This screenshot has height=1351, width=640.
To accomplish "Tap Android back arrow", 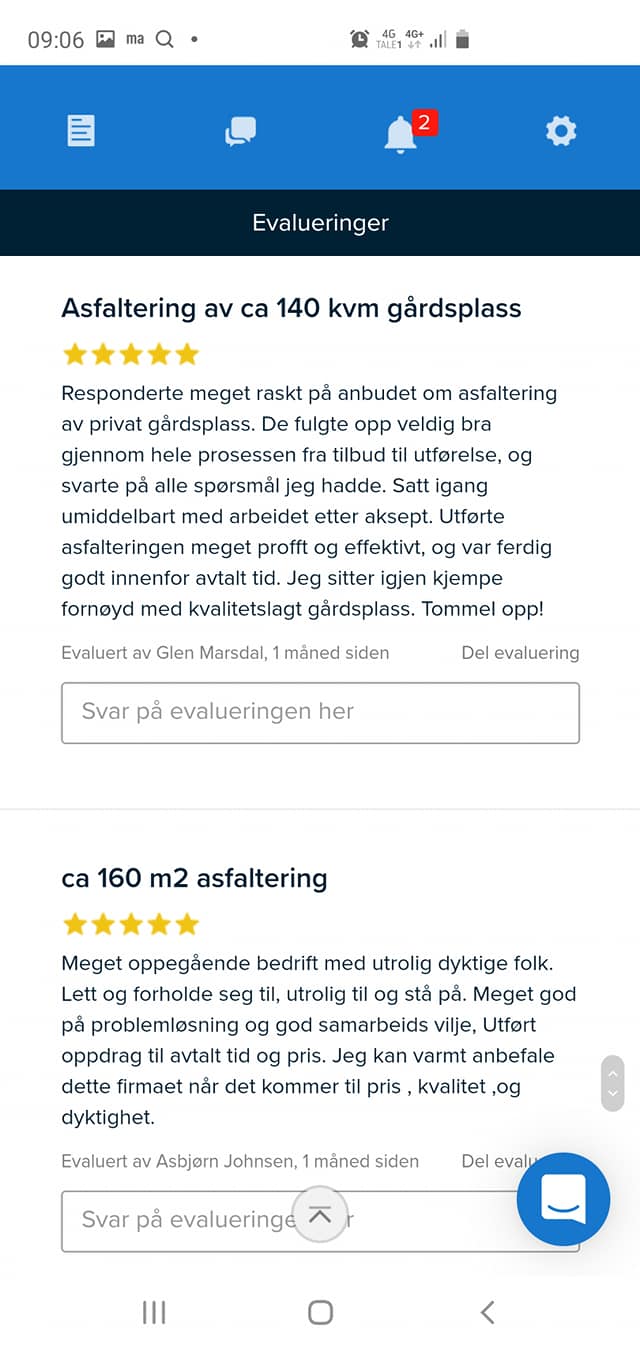I will coord(487,1312).
